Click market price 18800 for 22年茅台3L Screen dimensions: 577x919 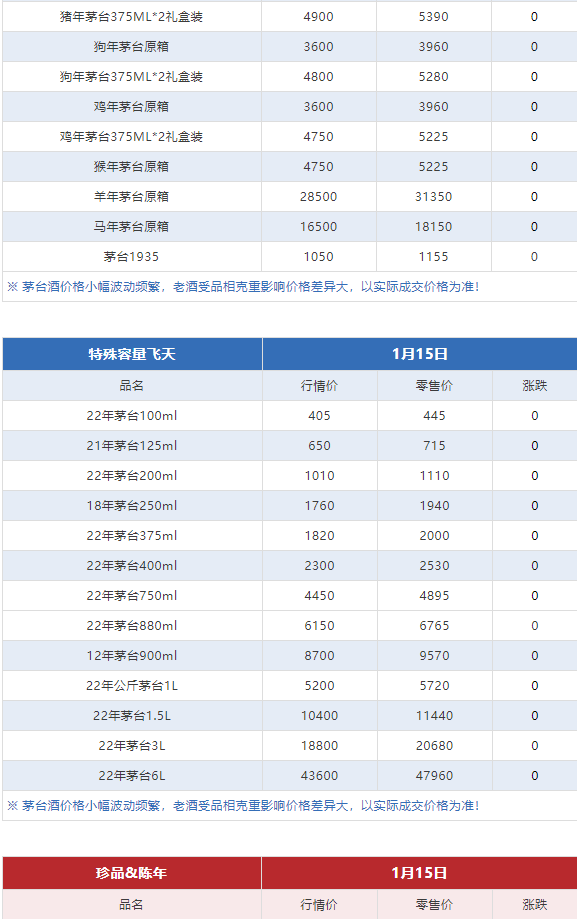tap(320, 746)
